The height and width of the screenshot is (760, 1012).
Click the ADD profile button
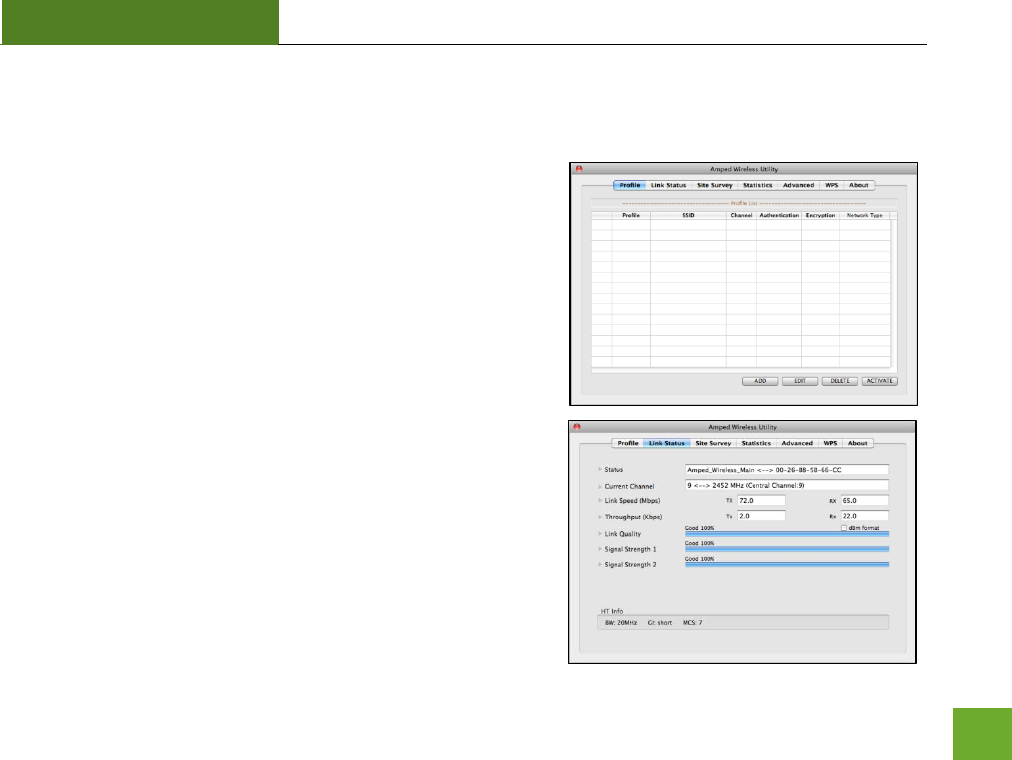tap(760, 381)
